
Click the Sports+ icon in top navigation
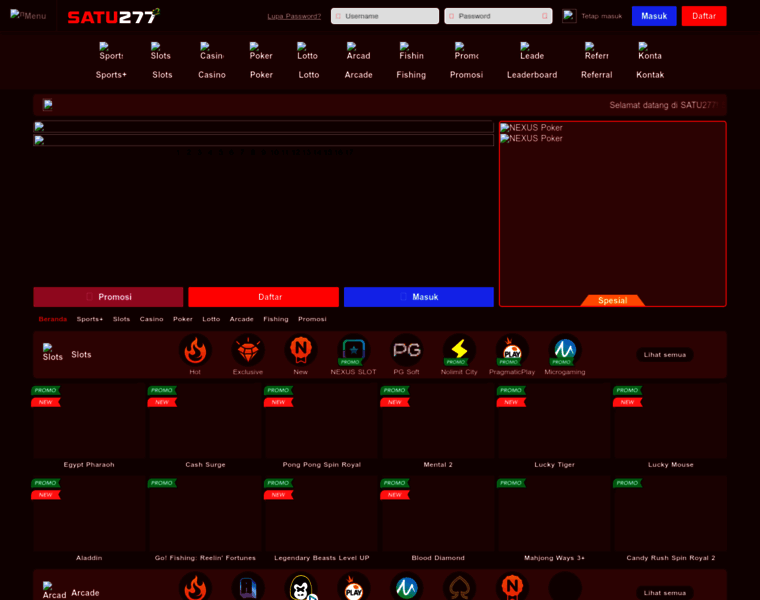111,51
